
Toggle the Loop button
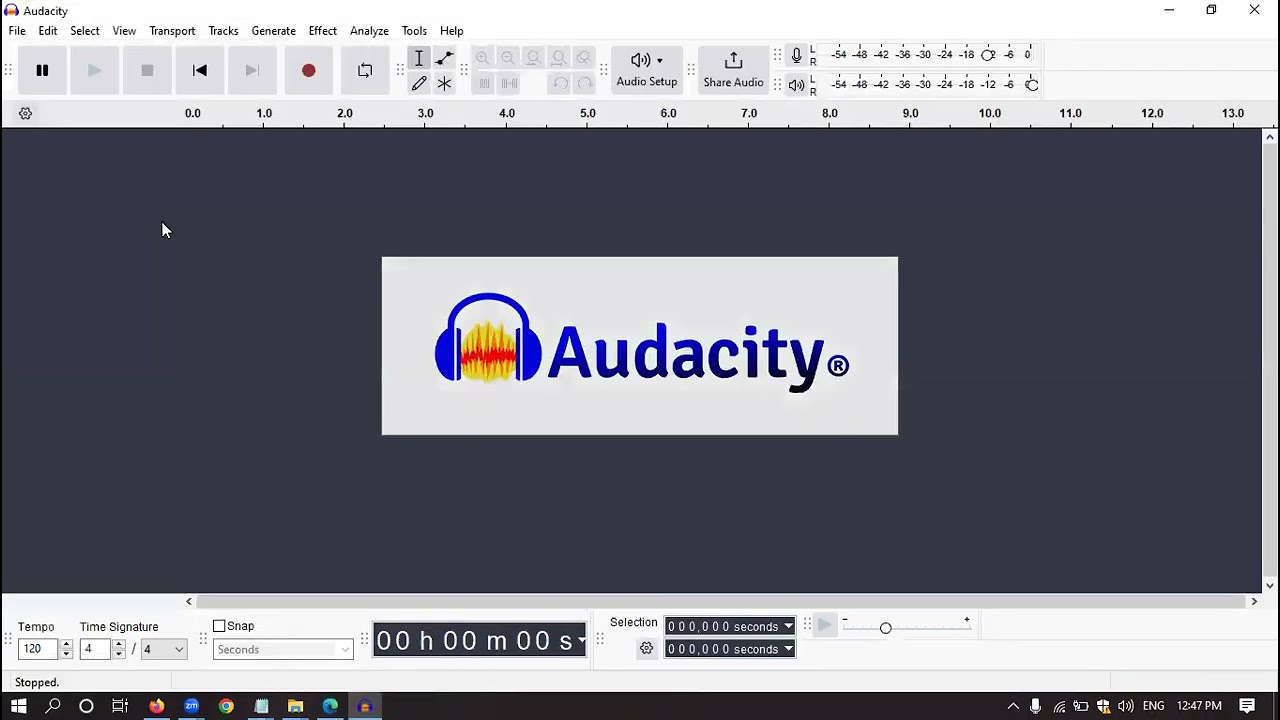pyautogui.click(x=365, y=70)
